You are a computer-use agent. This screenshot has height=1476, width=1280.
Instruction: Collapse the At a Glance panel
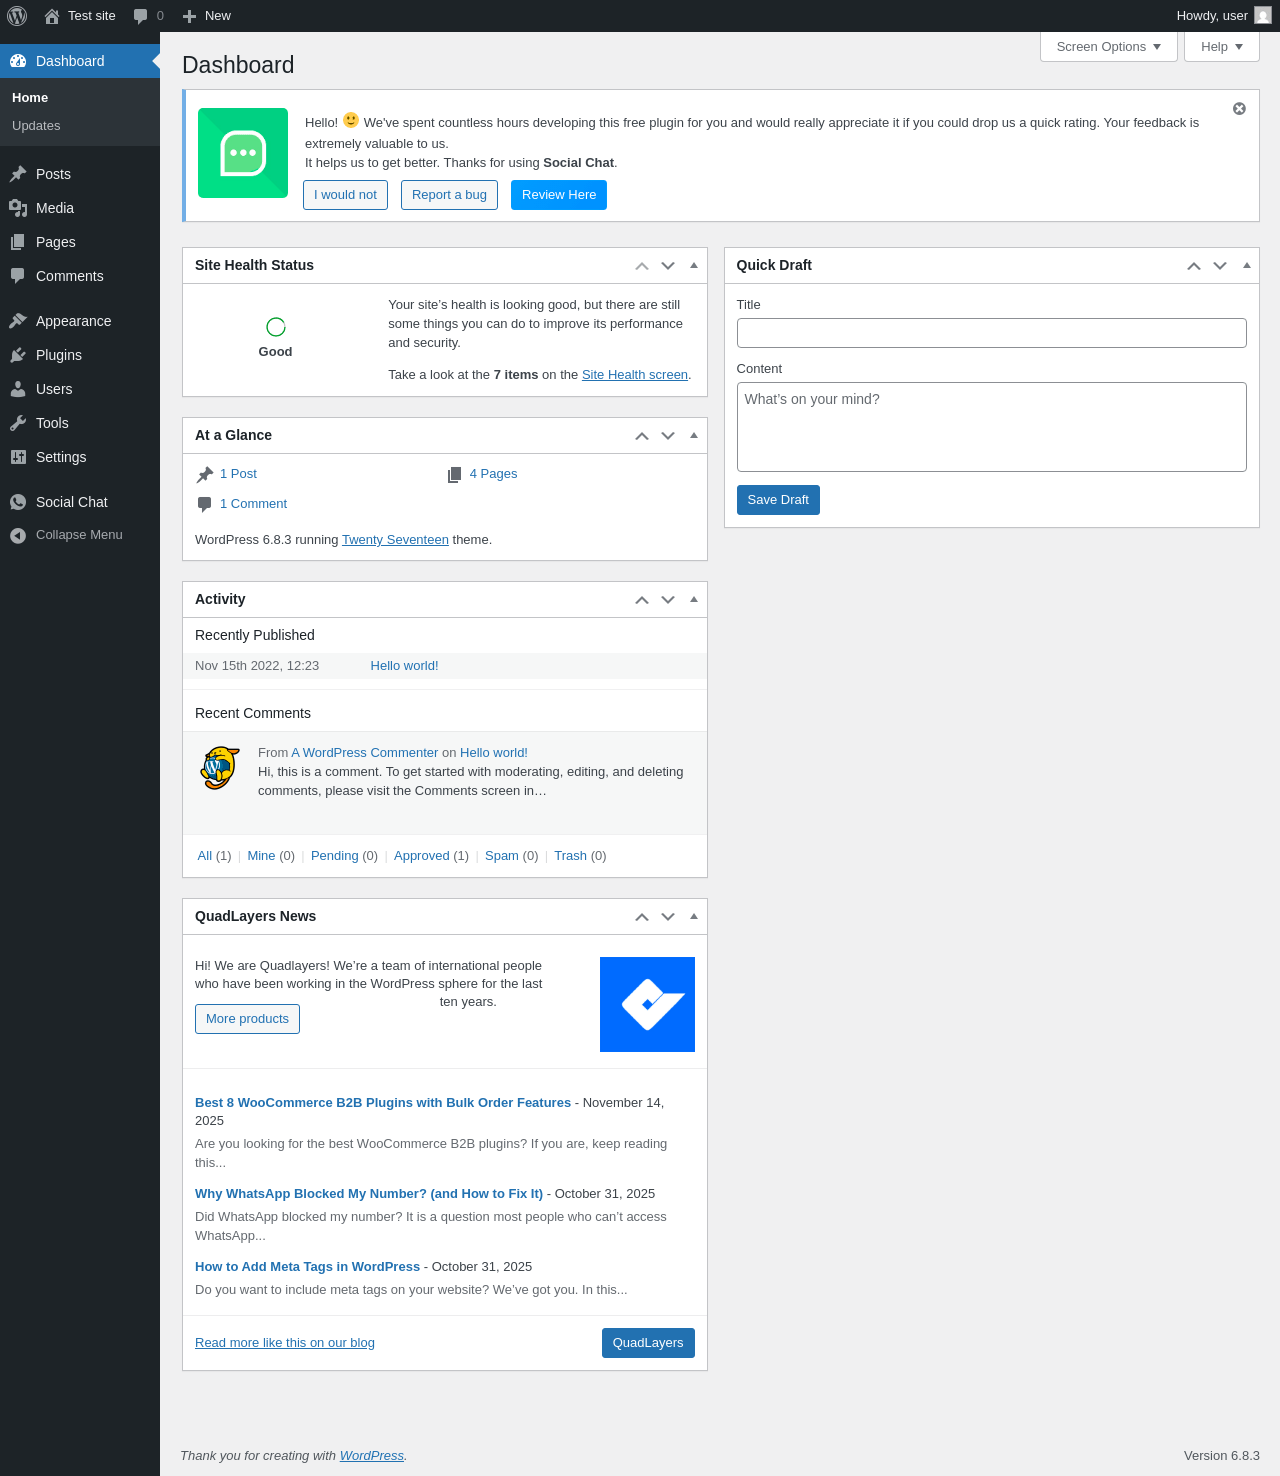[694, 436]
